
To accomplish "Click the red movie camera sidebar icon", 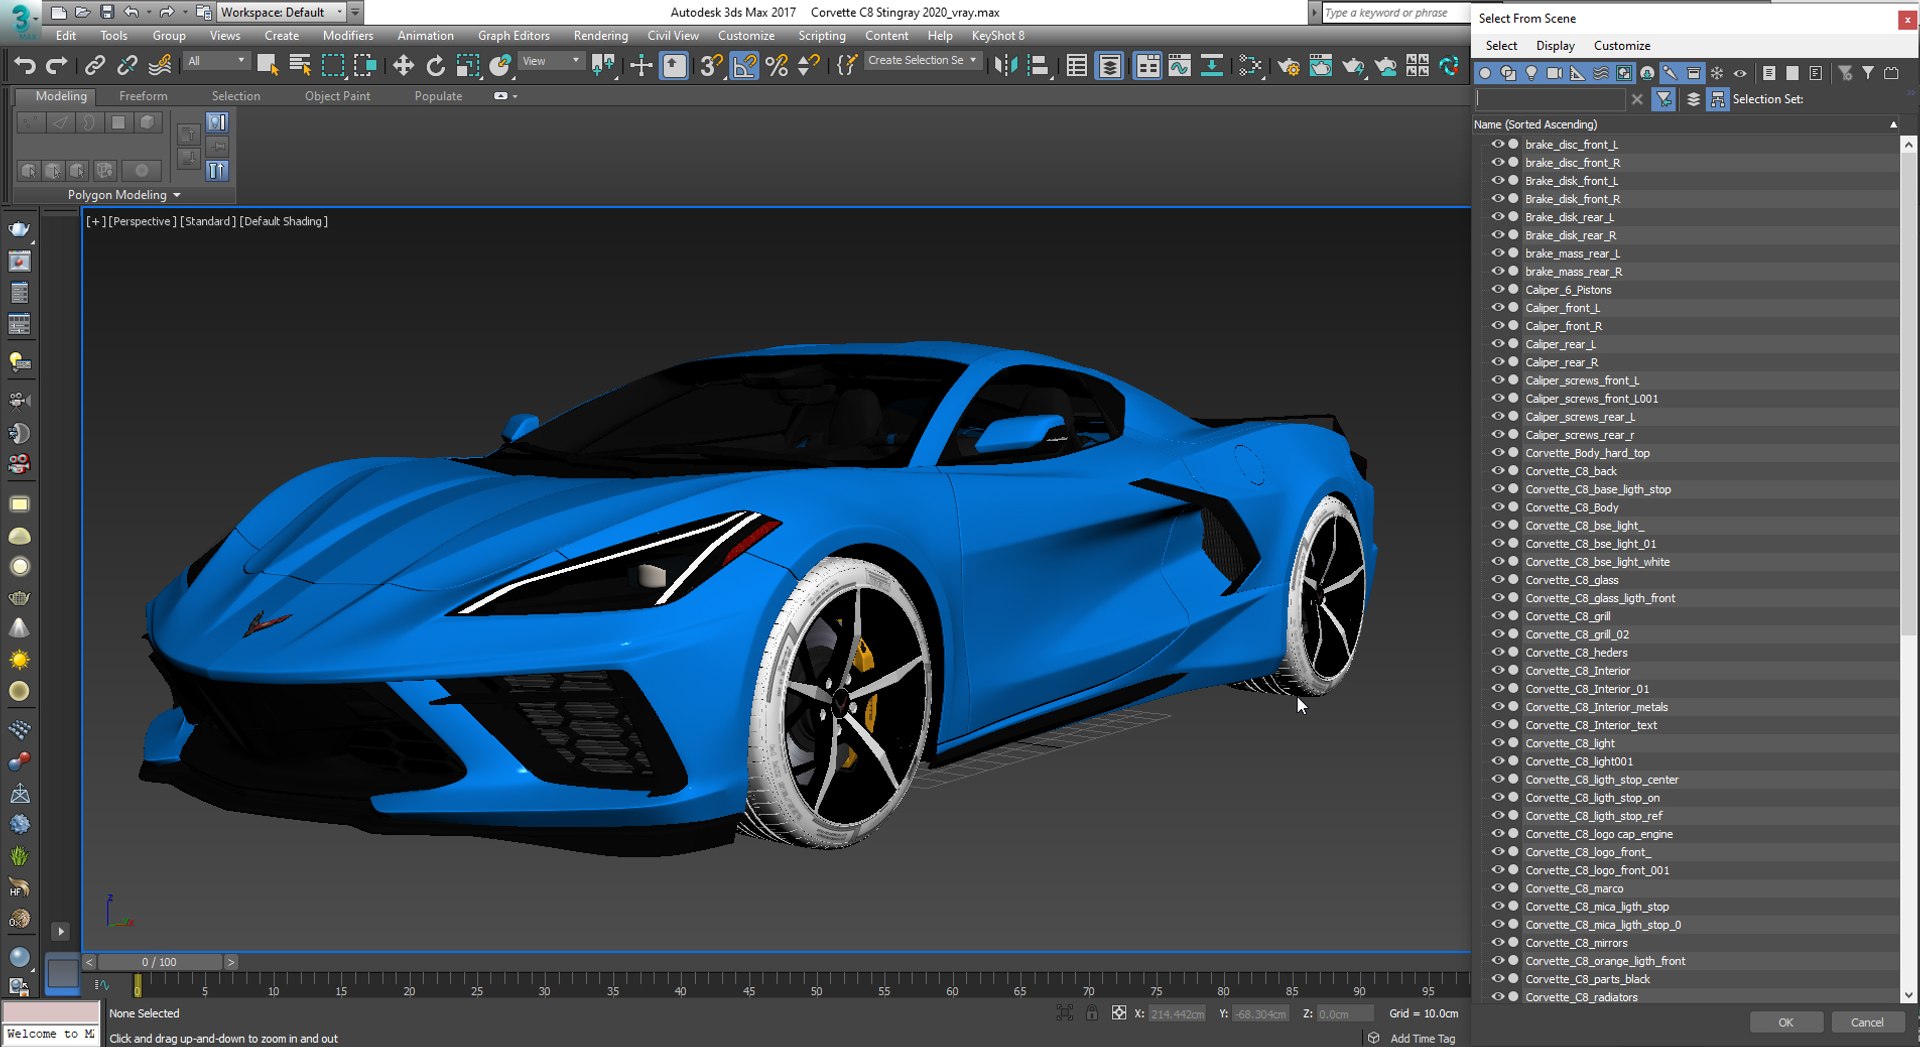I will pyautogui.click(x=19, y=464).
